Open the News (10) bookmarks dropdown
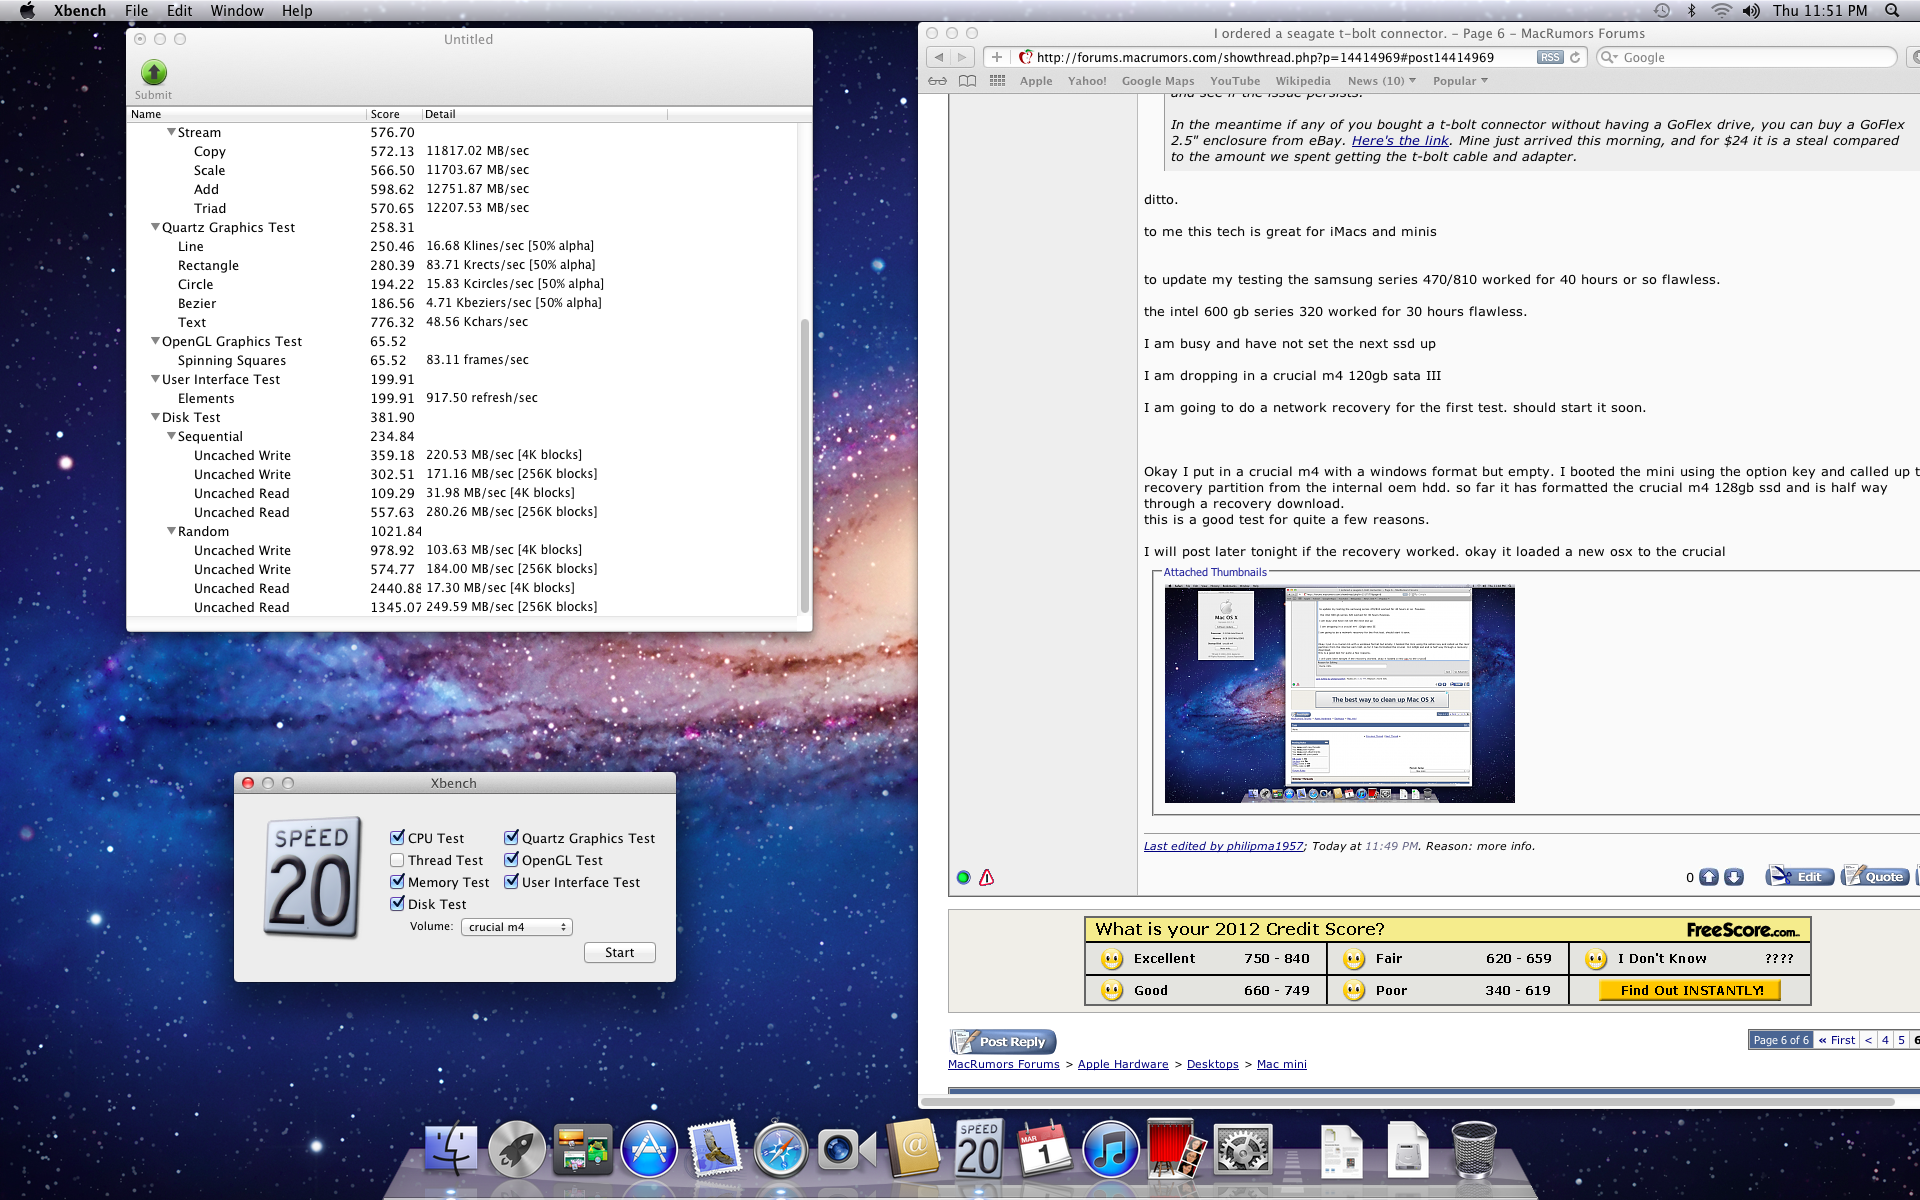Image resolution: width=1920 pixels, height=1200 pixels. pyautogui.click(x=1381, y=81)
